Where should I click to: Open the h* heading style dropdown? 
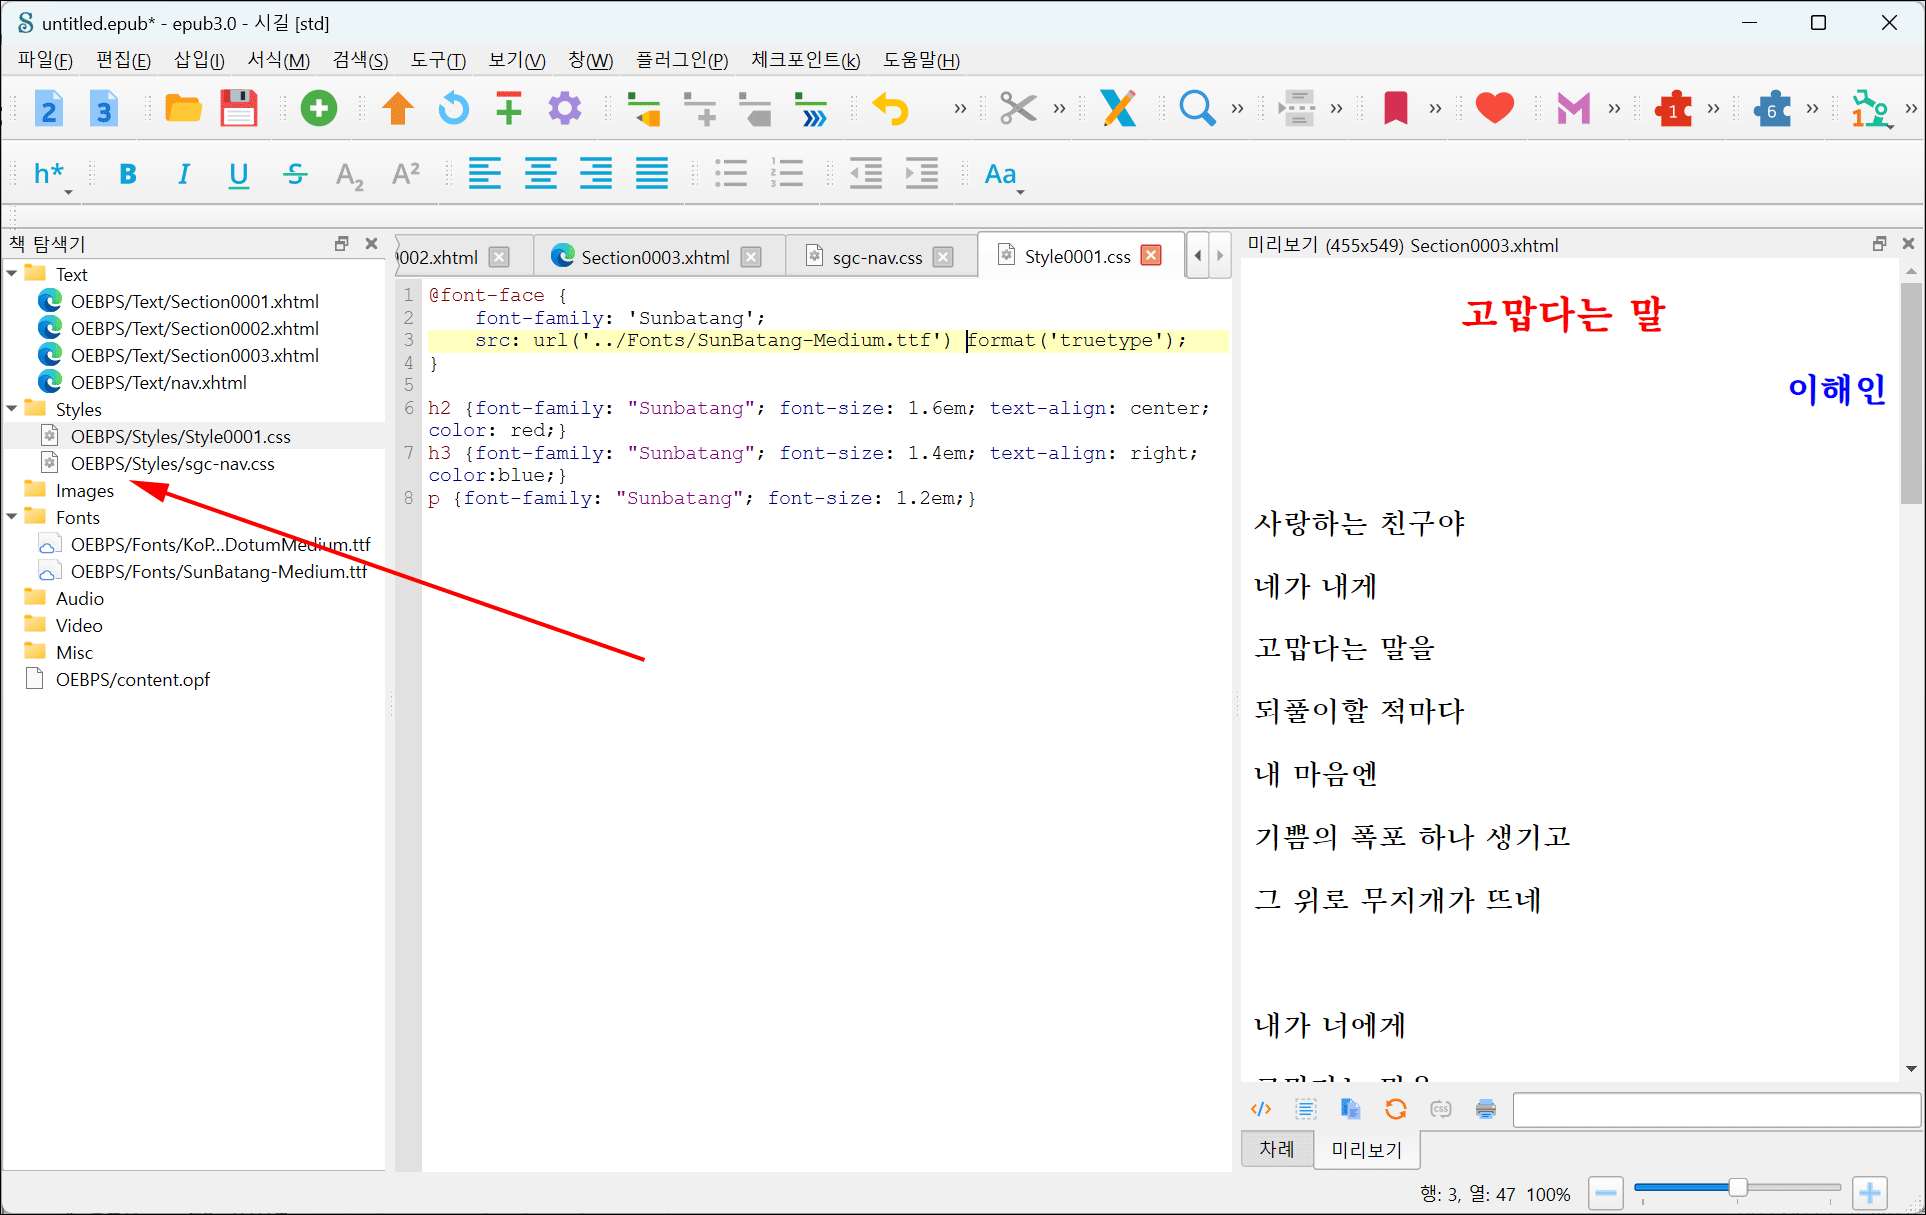click(52, 176)
